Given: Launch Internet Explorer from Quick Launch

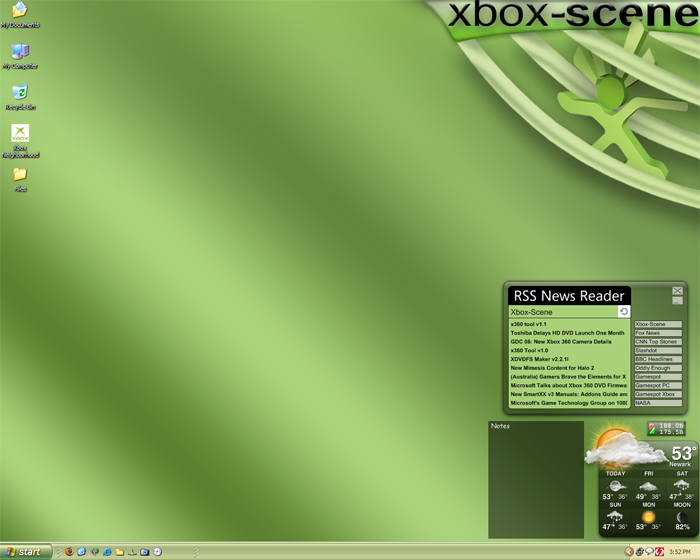Looking at the screenshot, I should click(x=107, y=552).
